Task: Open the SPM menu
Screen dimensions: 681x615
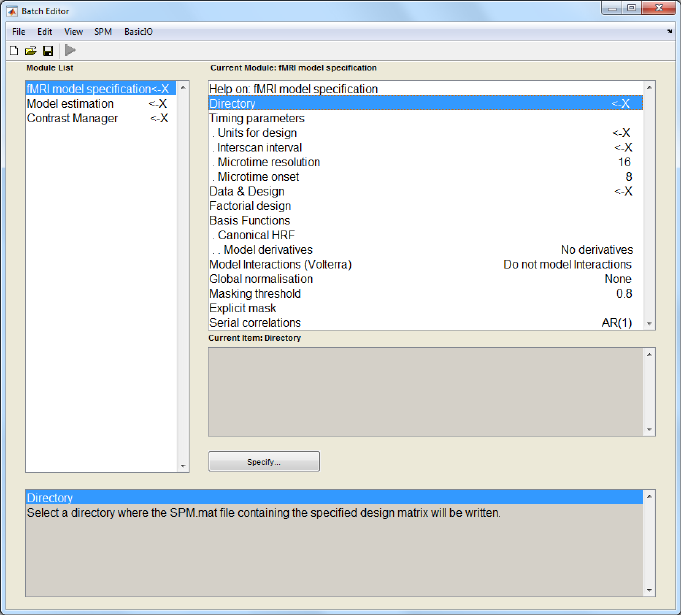Action: click(x=103, y=32)
